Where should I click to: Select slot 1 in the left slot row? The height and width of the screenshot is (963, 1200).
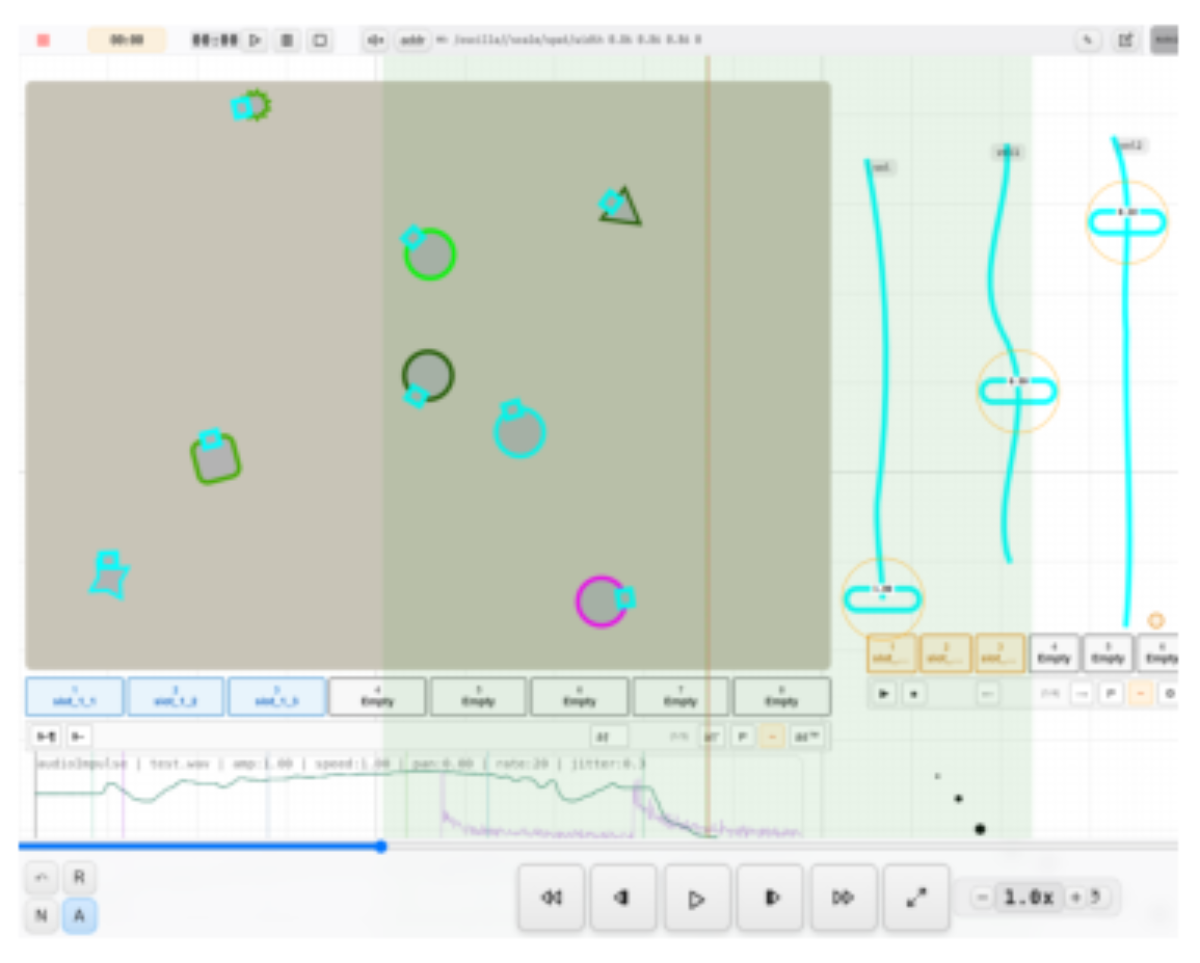(x=75, y=697)
